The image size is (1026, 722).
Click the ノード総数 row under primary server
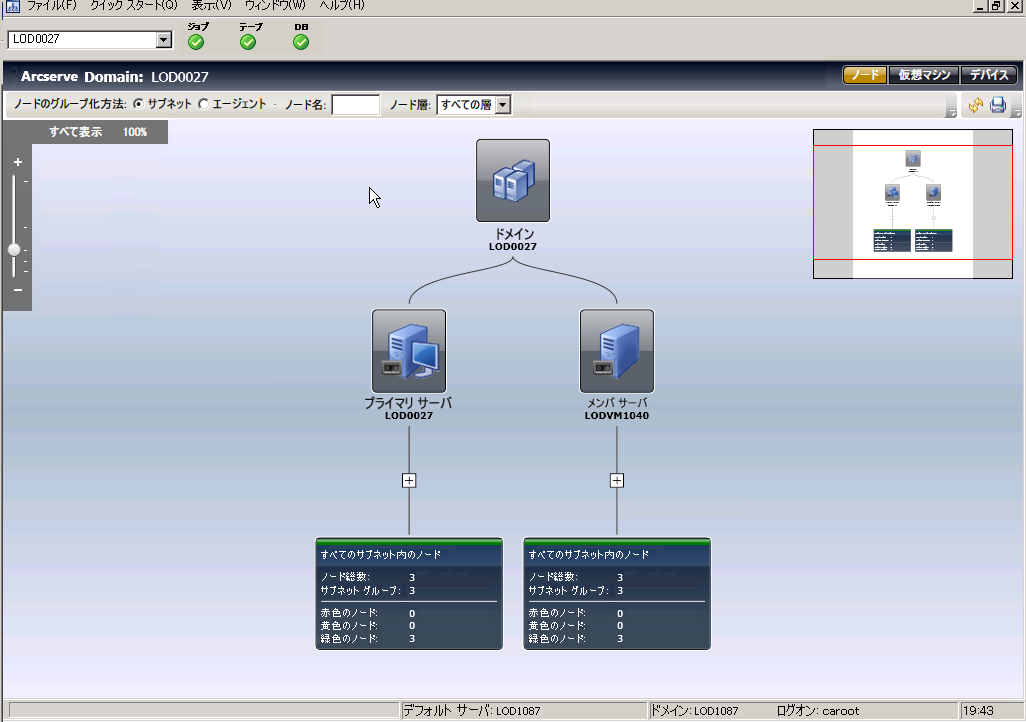click(368, 577)
